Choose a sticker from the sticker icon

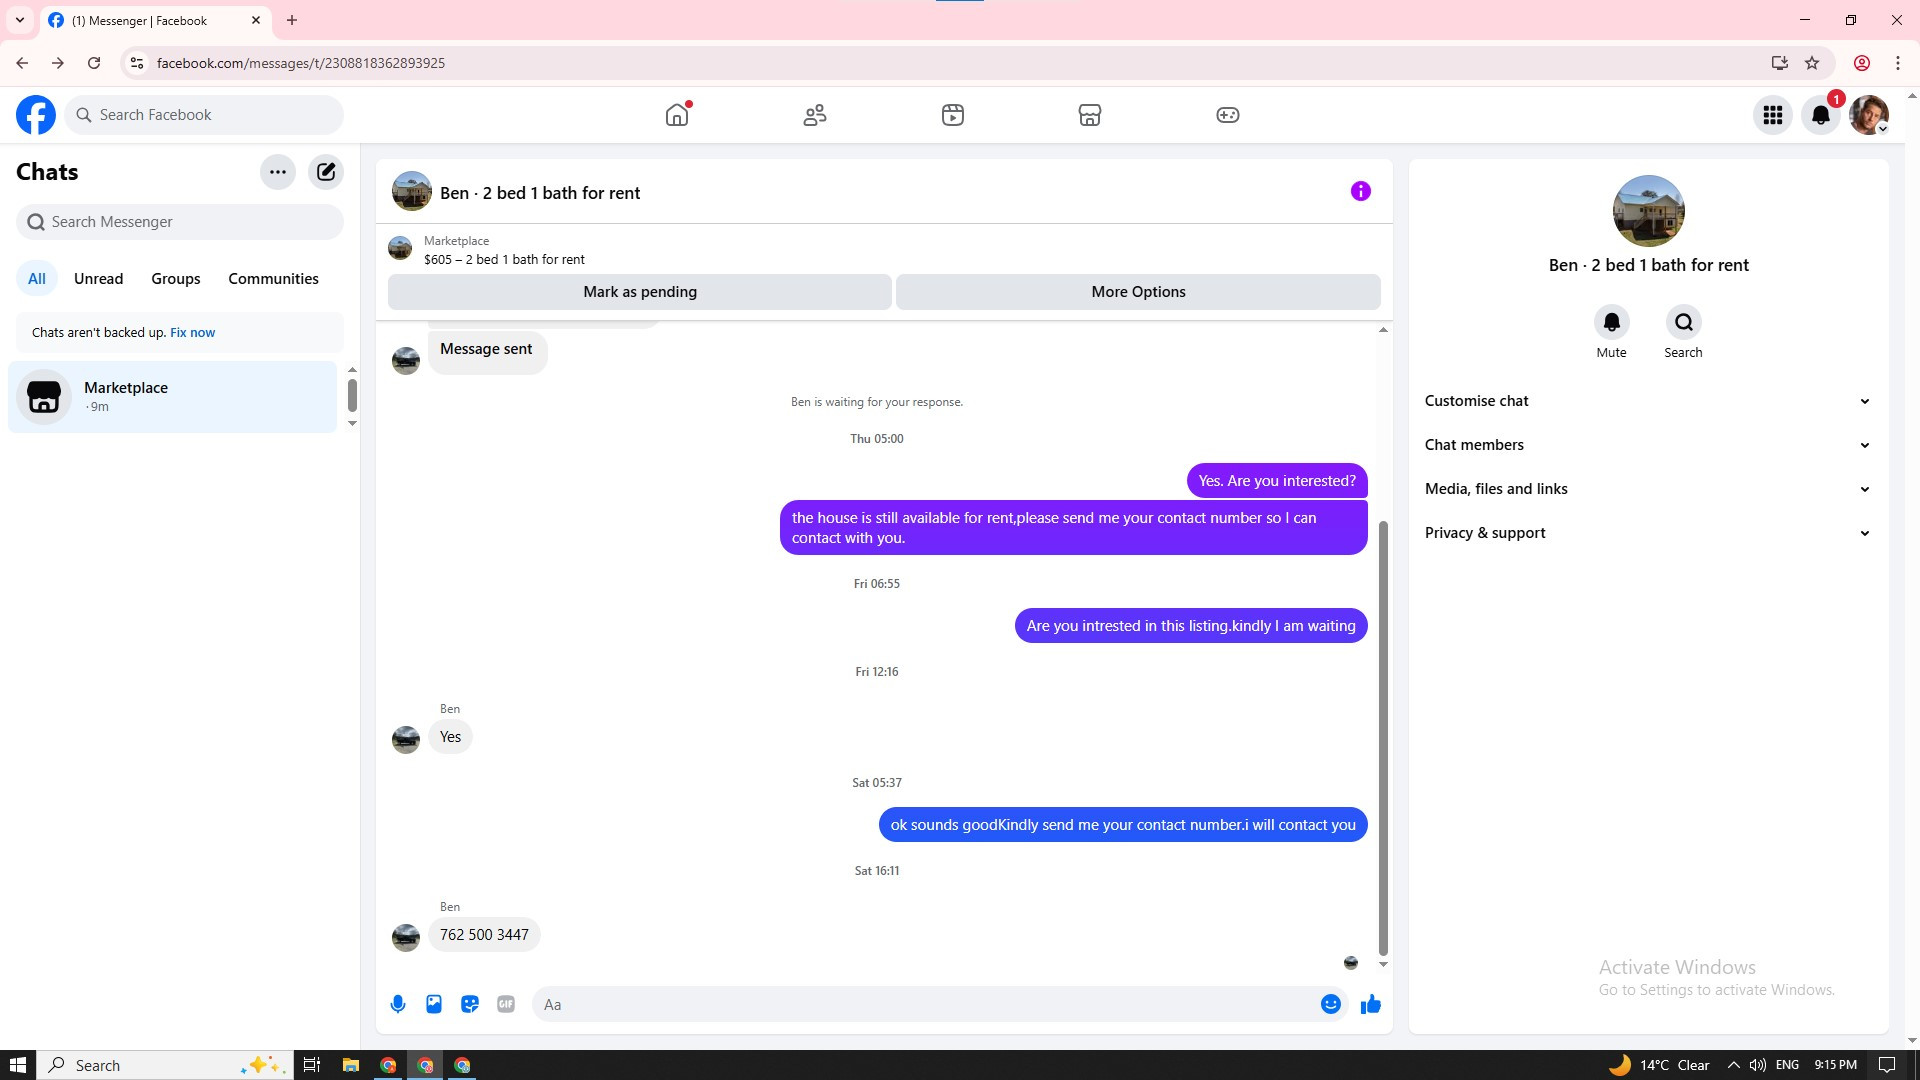[x=470, y=1004]
